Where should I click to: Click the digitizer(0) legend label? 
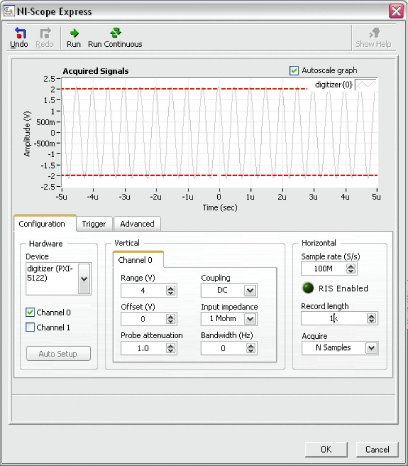click(334, 85)
